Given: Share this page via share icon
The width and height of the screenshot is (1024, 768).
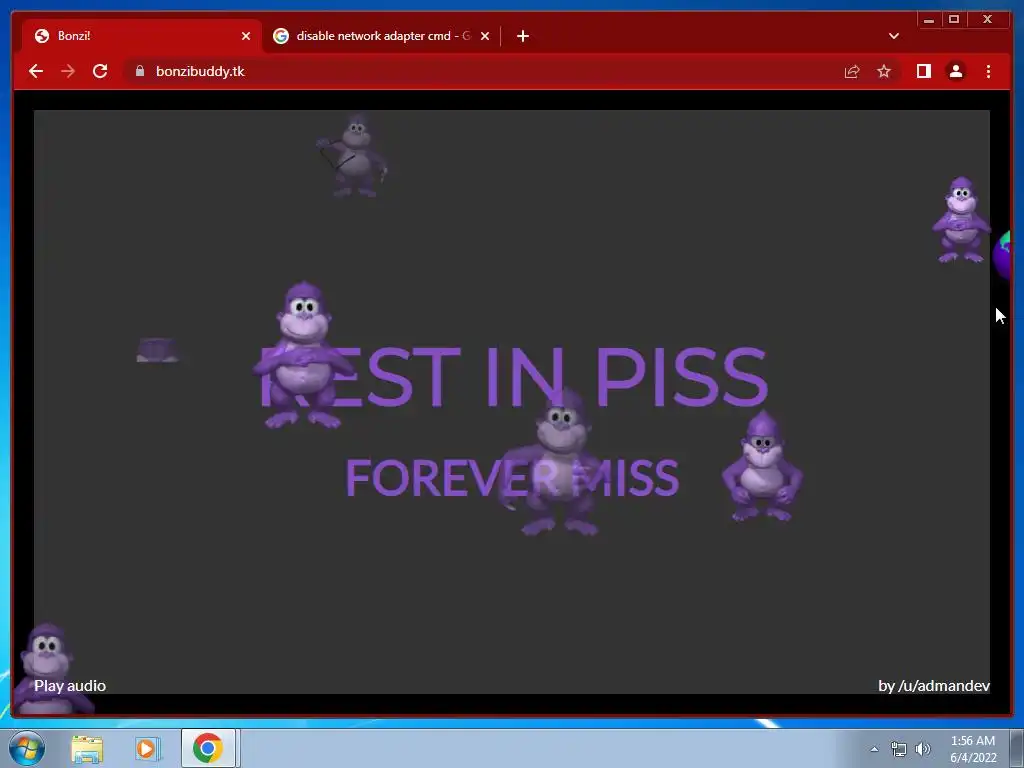Looking at the screenshot, I should click(852, 71).
